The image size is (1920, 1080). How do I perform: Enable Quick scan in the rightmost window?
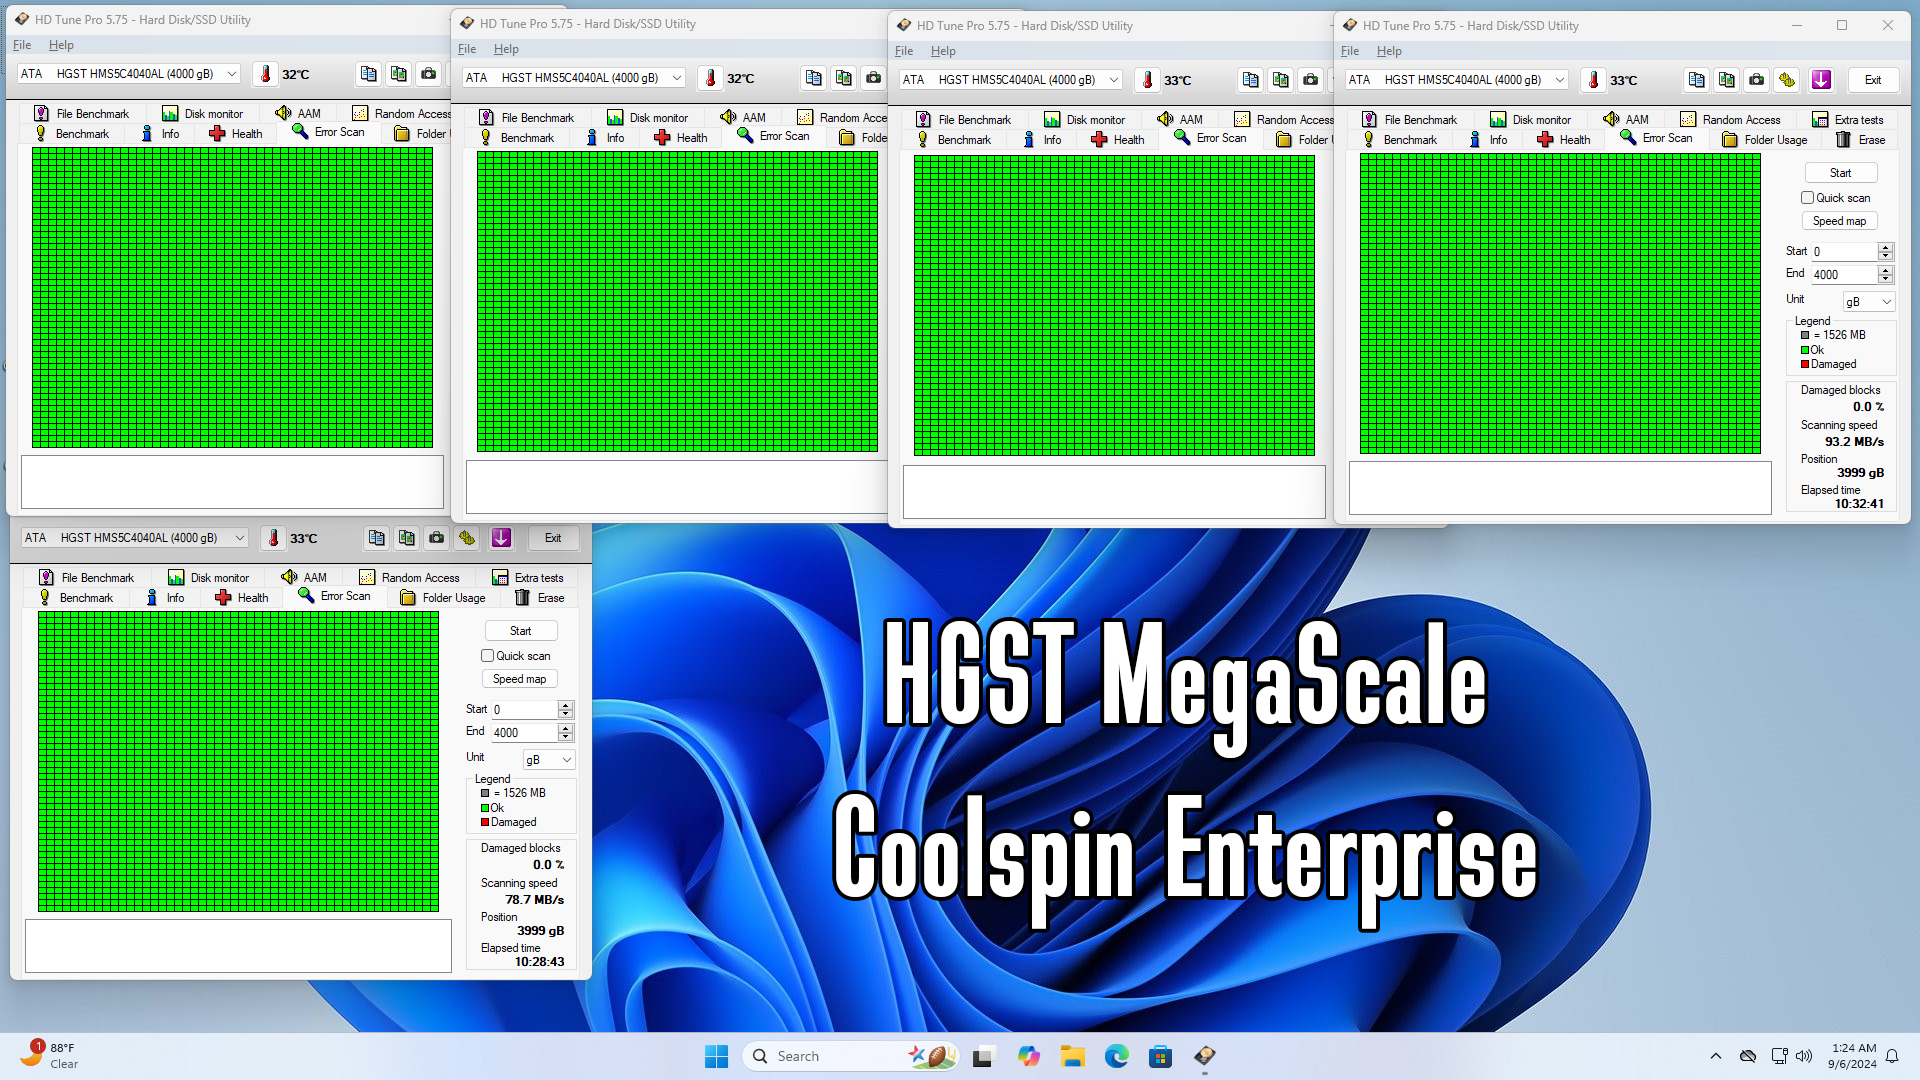(x=1809, y=197)
